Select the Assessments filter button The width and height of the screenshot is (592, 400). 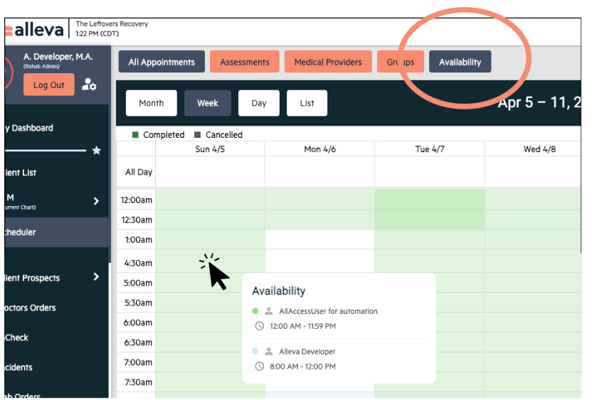coord(245,62)
